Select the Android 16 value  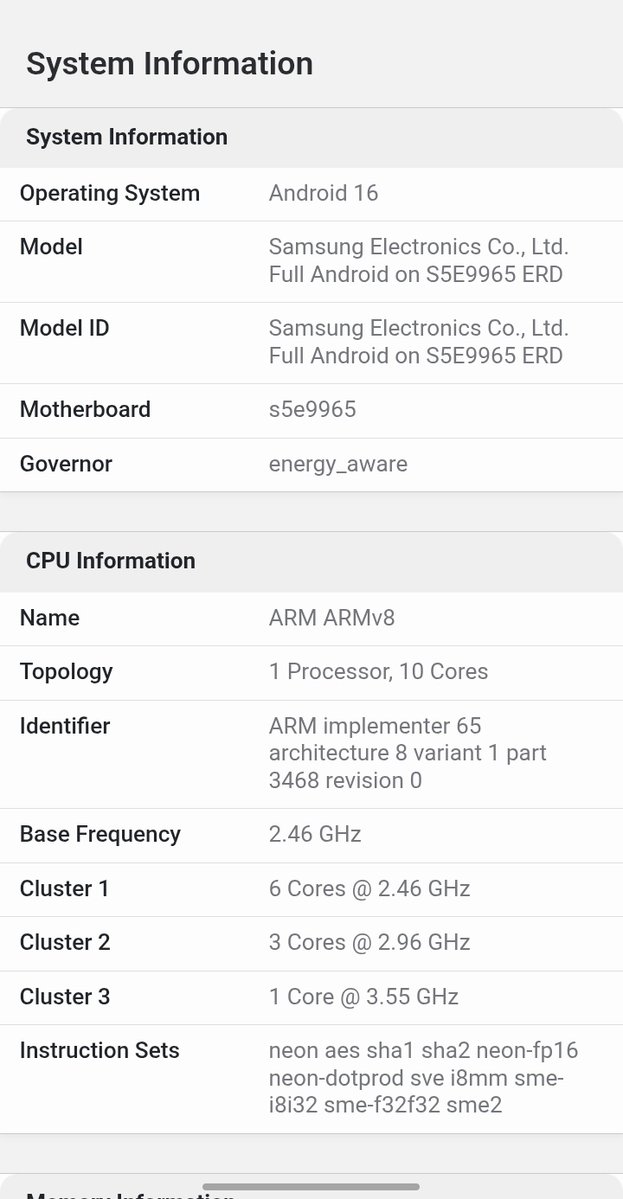point(323,193)
